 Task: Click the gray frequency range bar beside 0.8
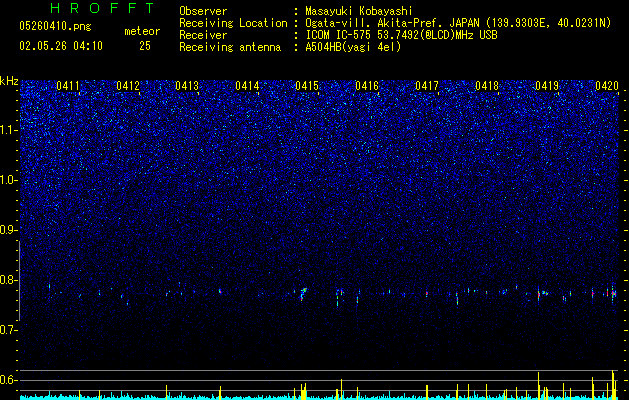coord(20,281)
